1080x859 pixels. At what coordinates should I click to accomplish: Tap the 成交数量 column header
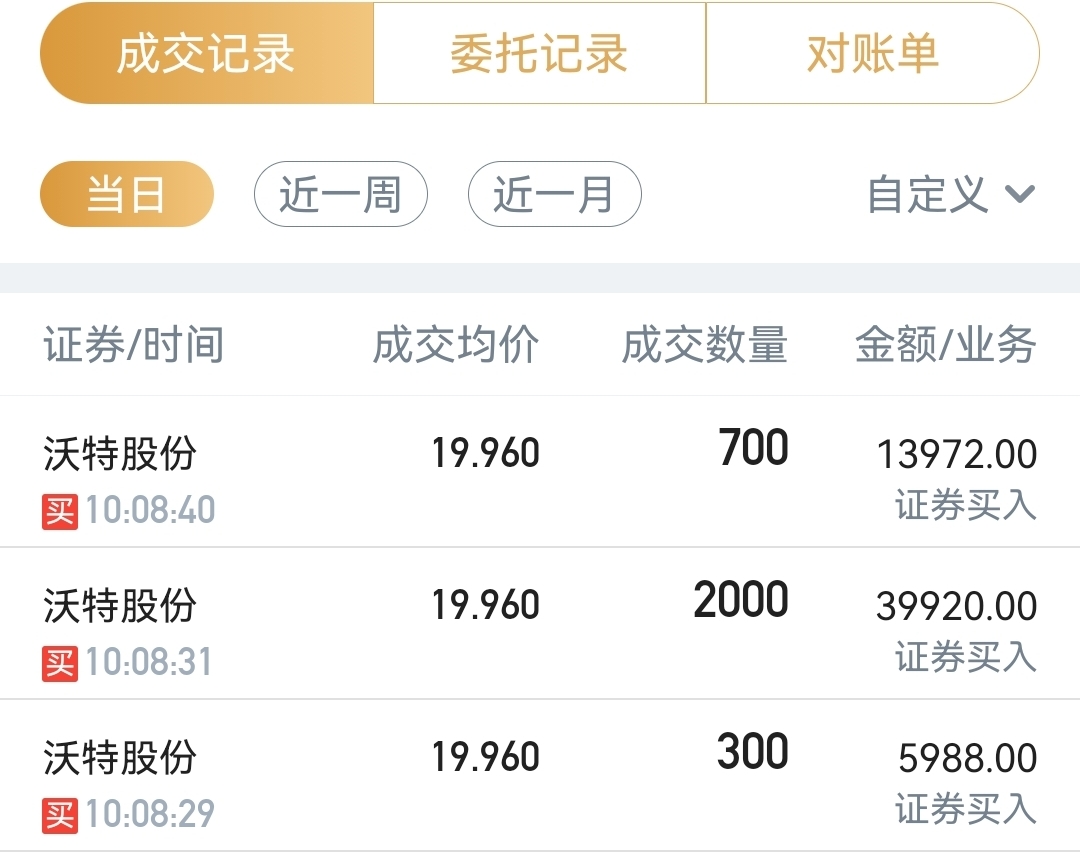click(704, 346)
